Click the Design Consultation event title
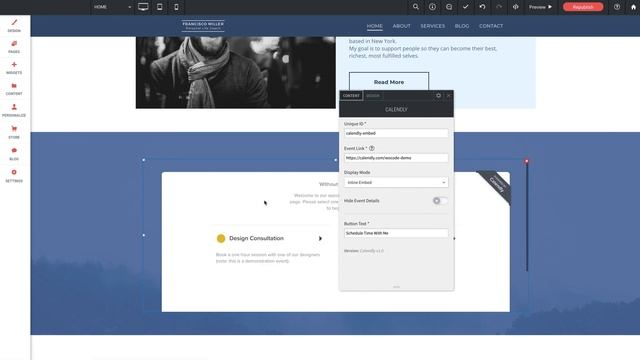Image resolution: width=640 pixels, height=360 pixels. point(256,238)
